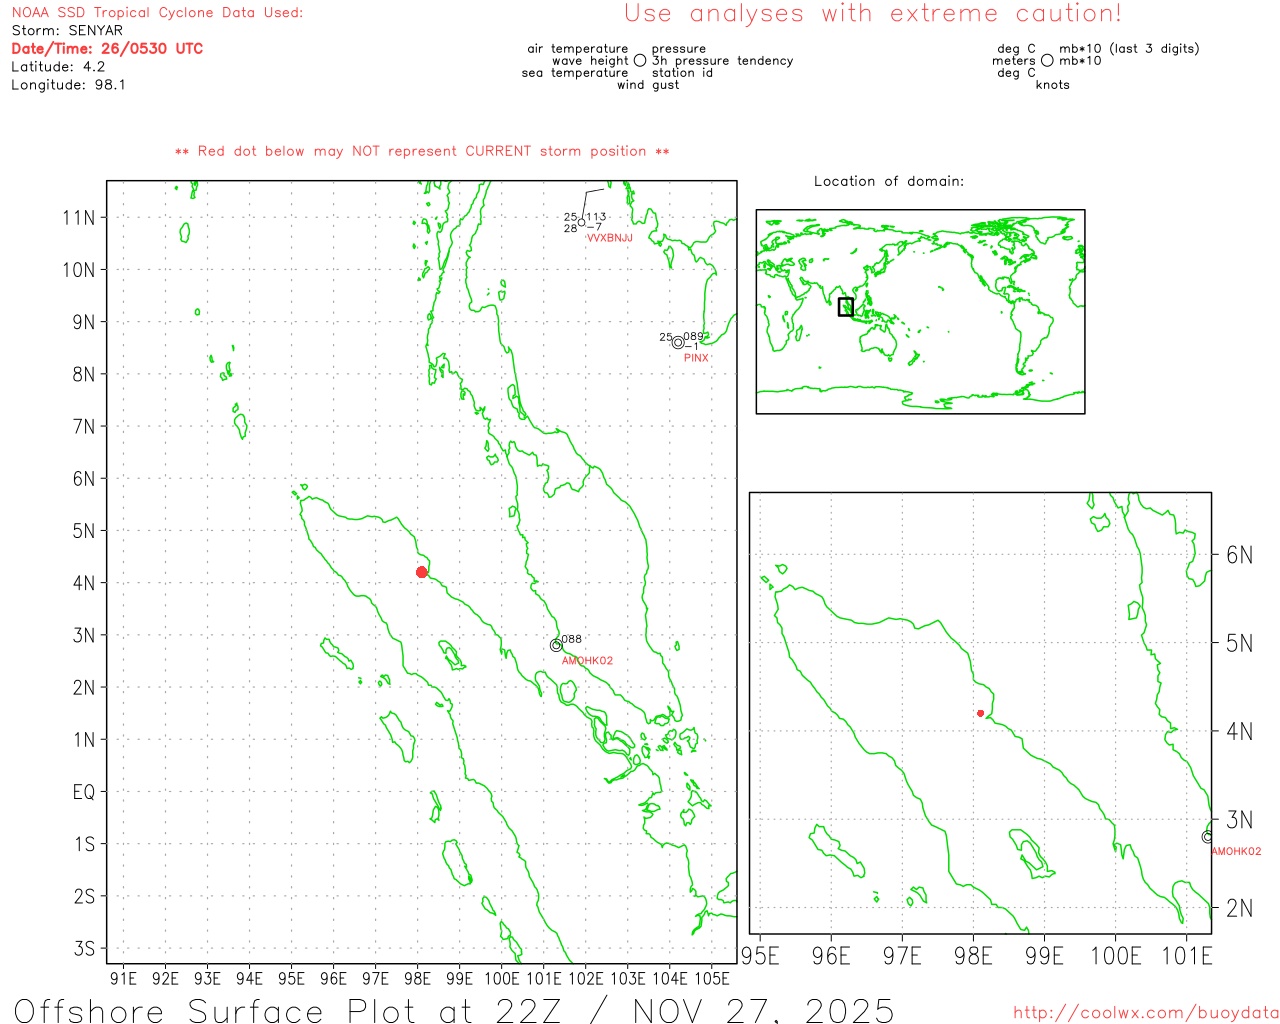This screenshot has width=1280, height=1024.
Task: Click the red VVXBNJJ station label
Action: coord(609,238)
